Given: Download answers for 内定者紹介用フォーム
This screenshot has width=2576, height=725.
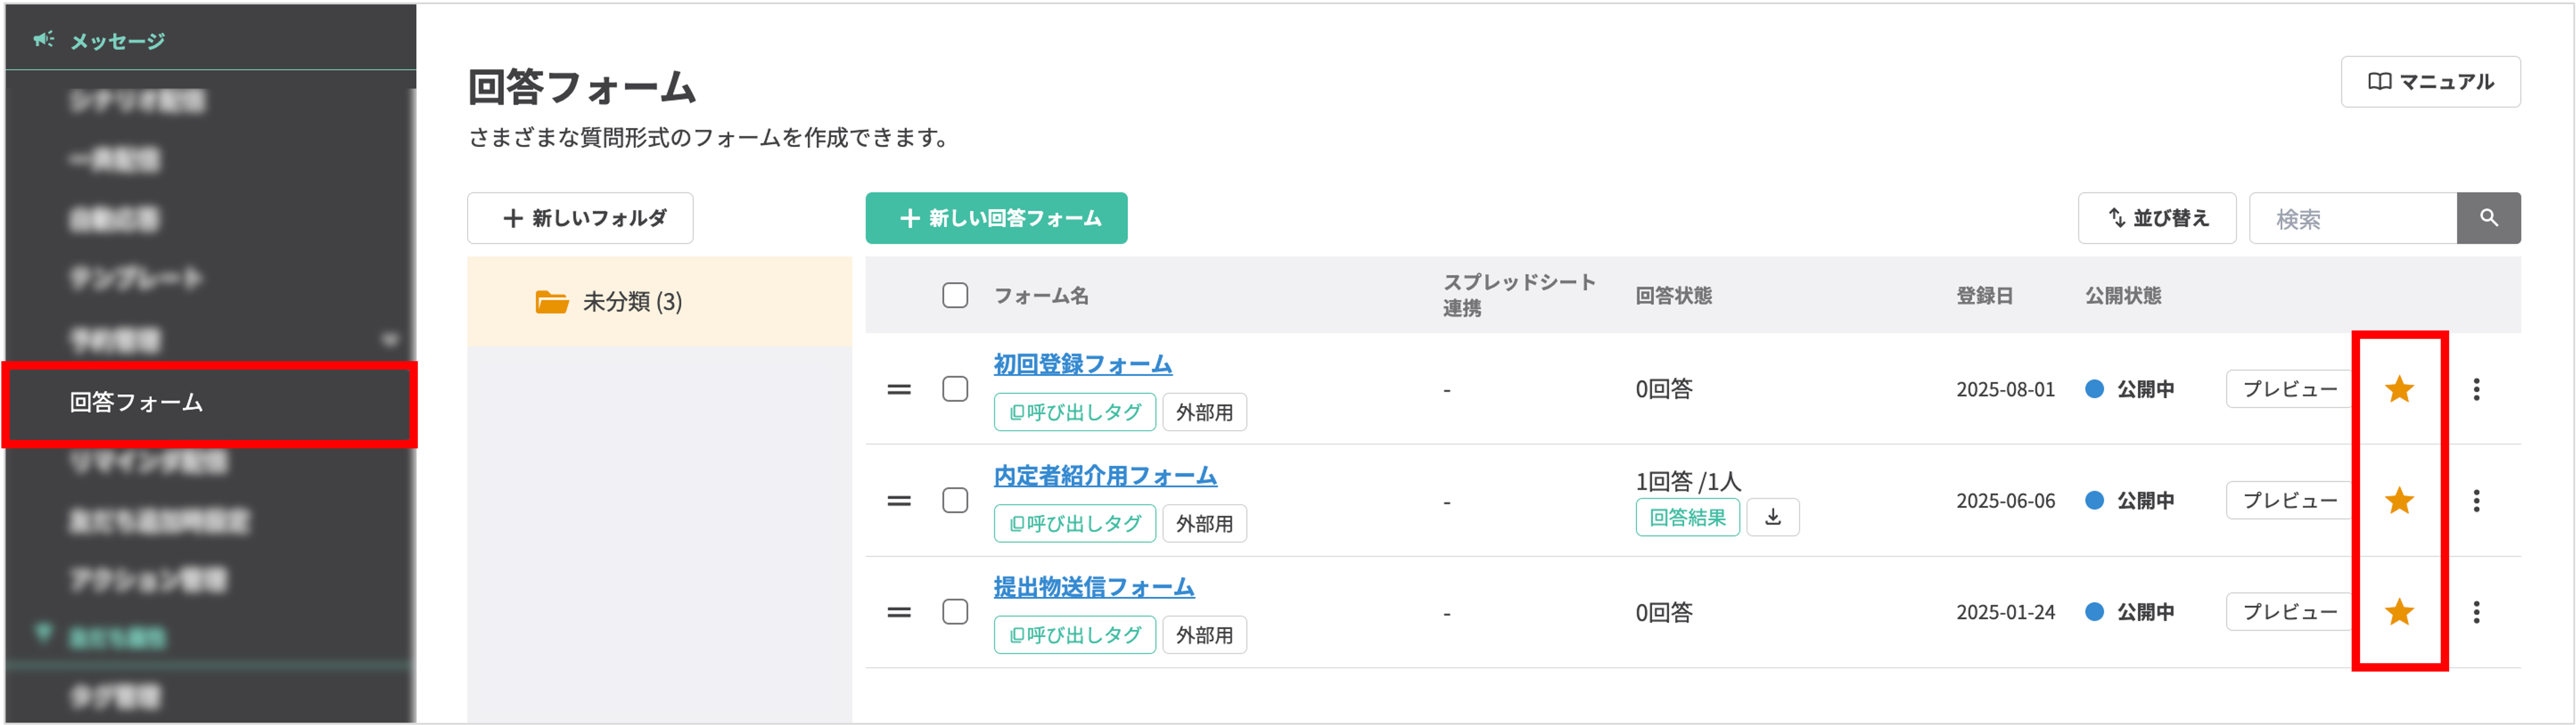Looking at the screenshot, I should 1772,517.
